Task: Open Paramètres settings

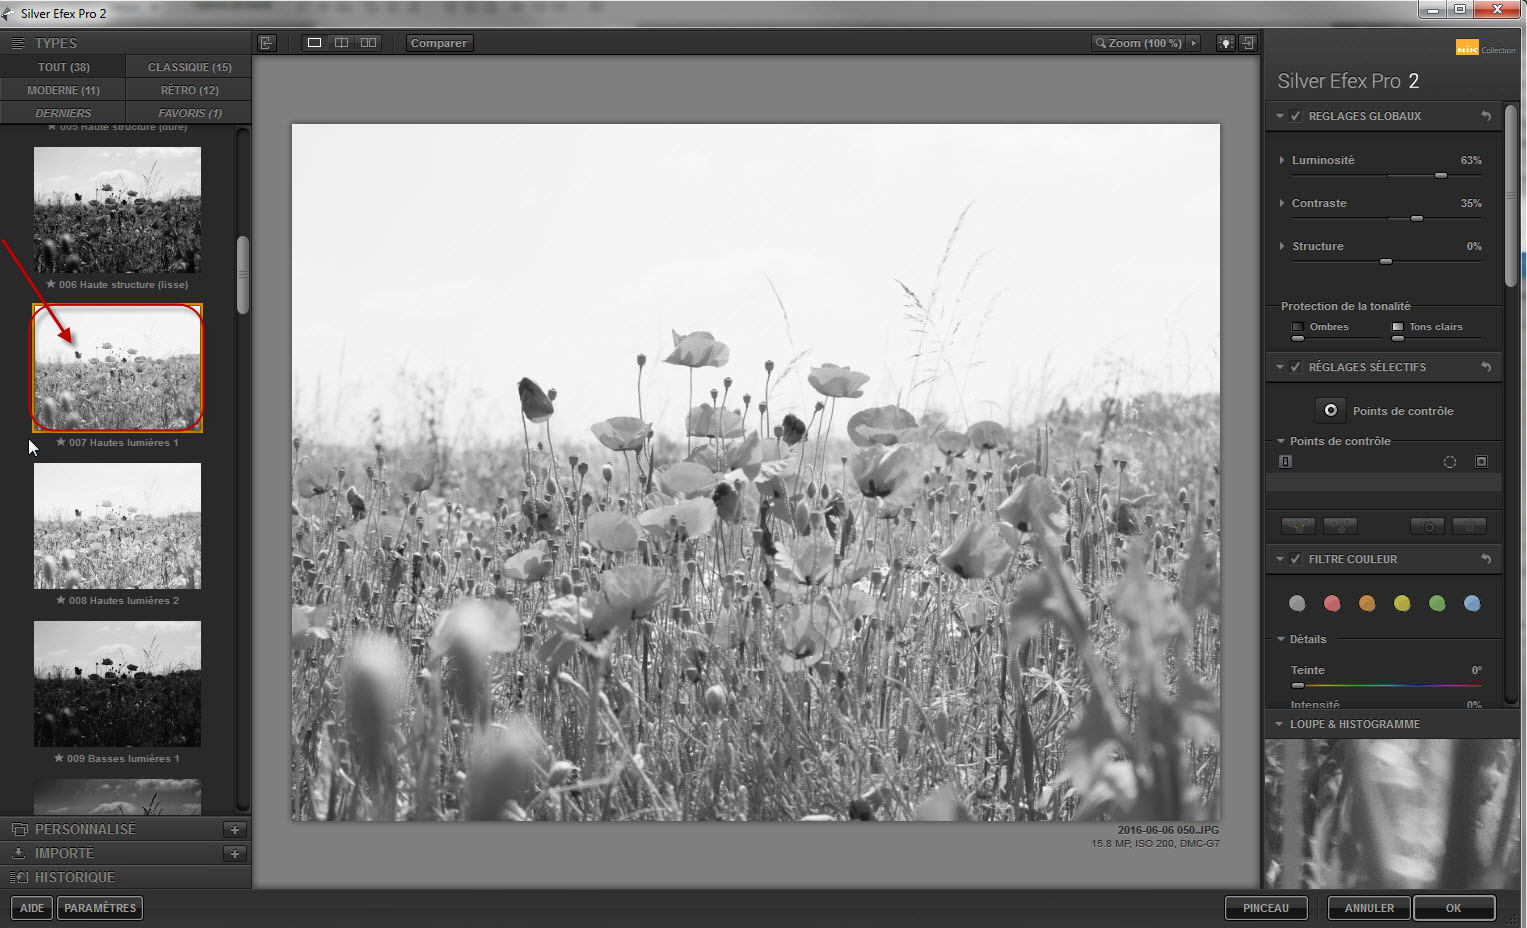Action: [100, 908]
